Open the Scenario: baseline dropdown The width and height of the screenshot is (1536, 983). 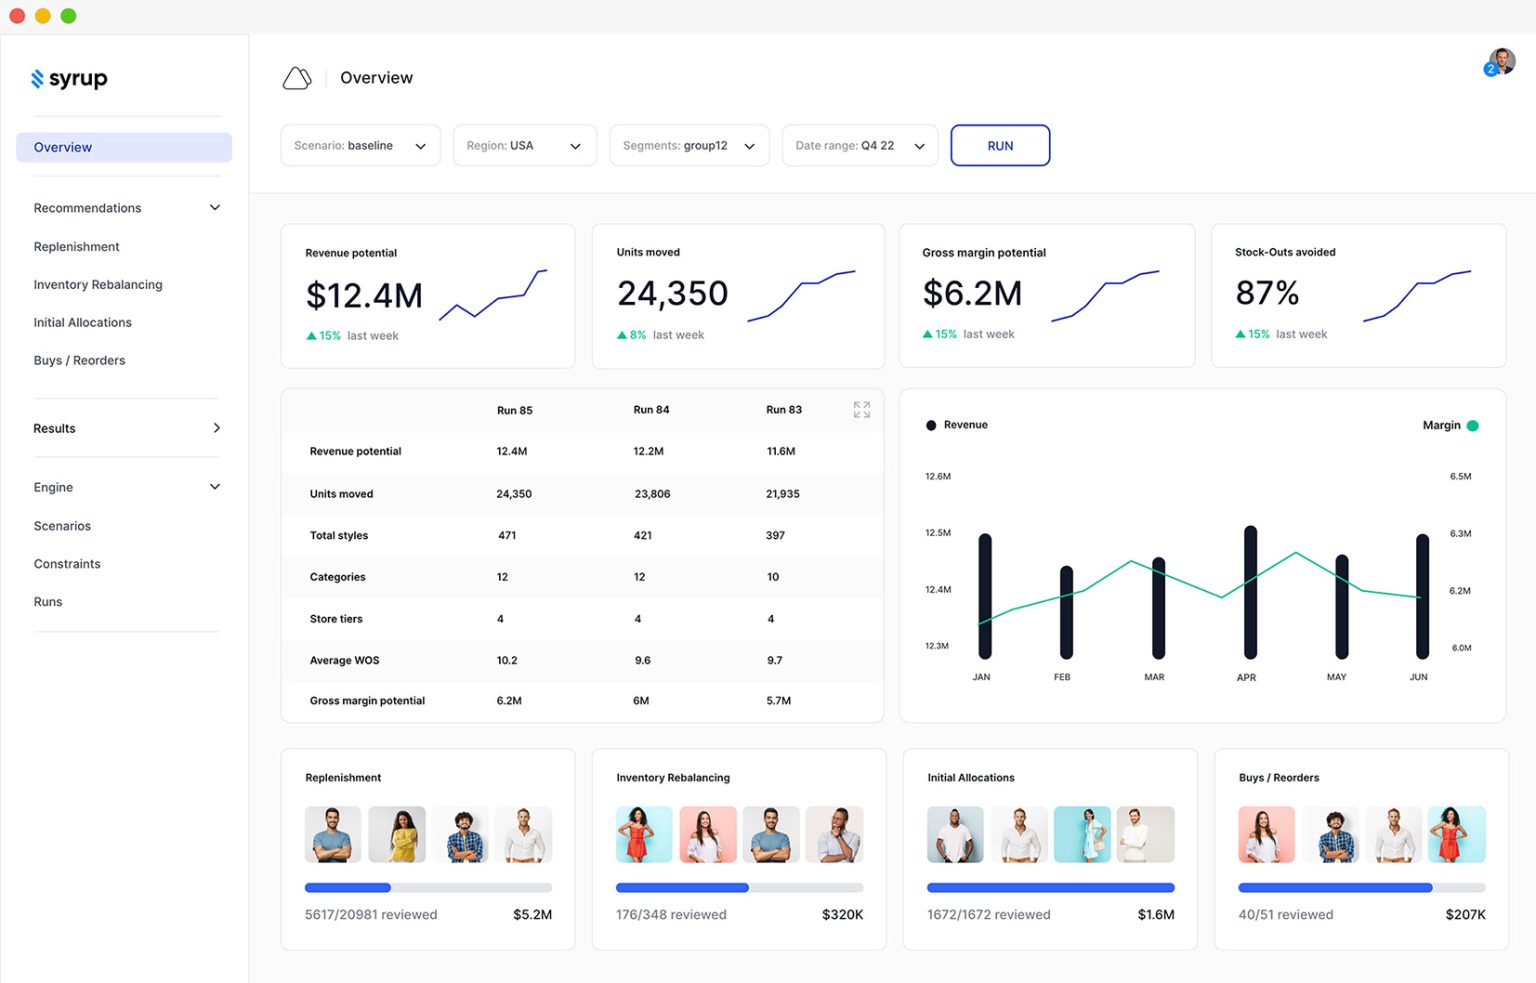click(360, 145)
